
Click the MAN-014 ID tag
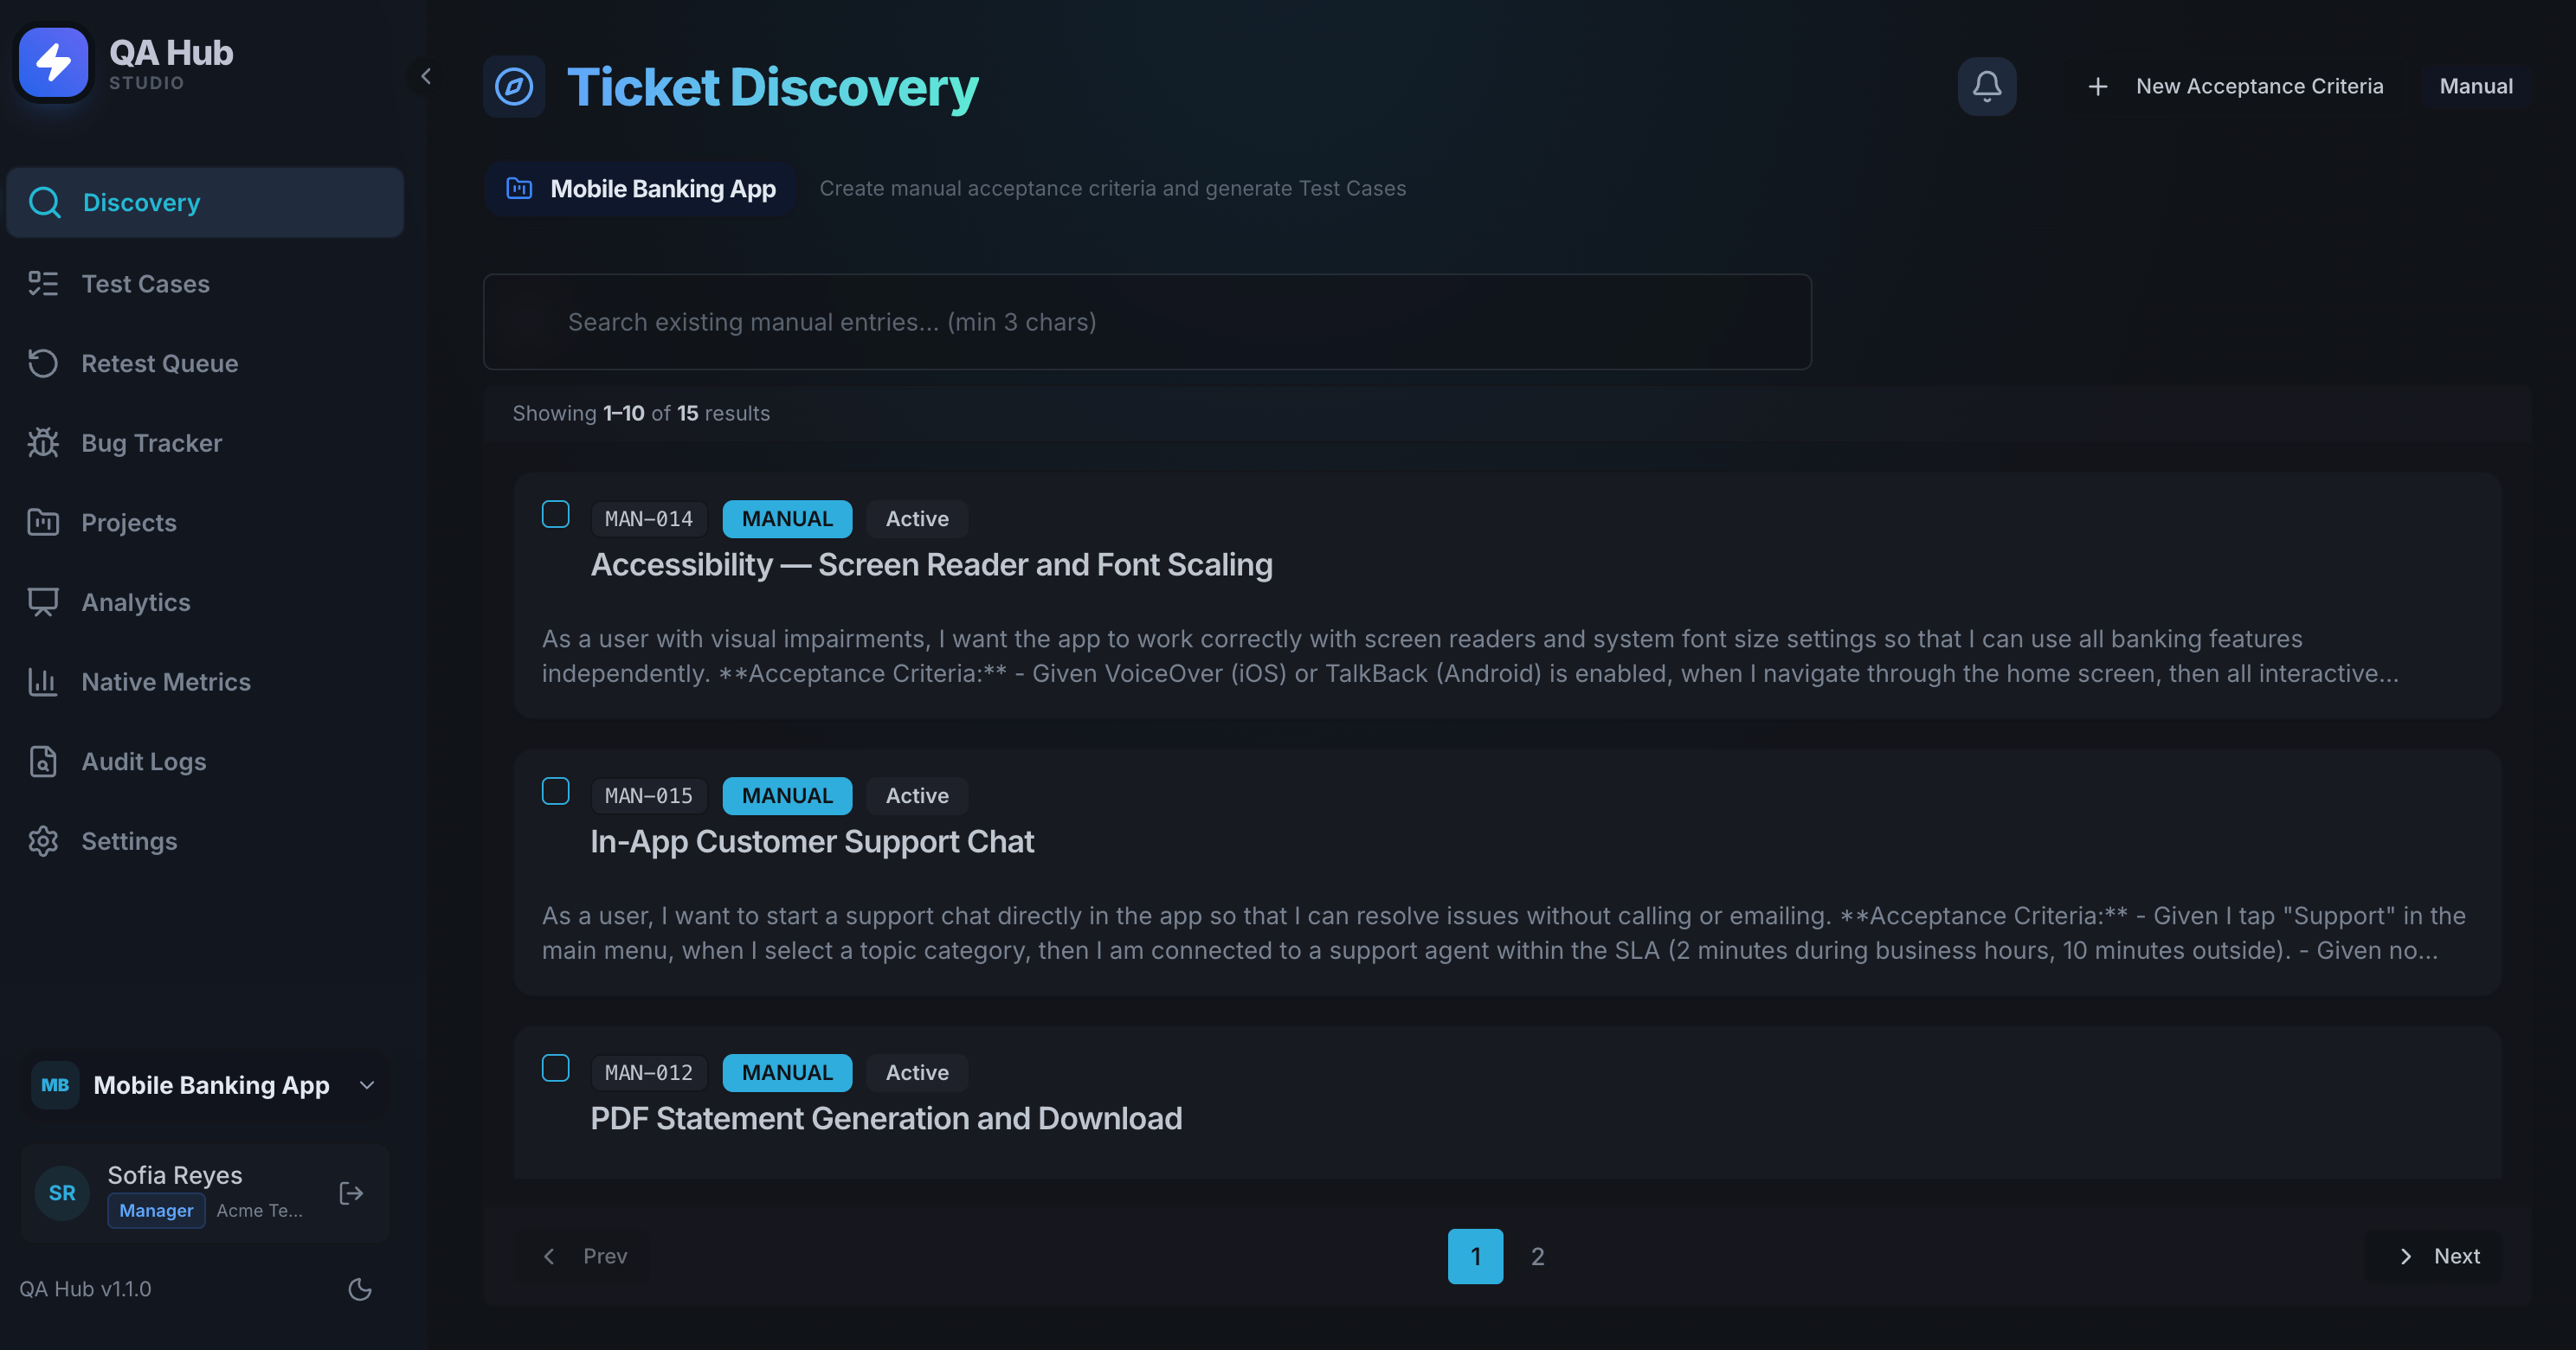coord(649,519)
